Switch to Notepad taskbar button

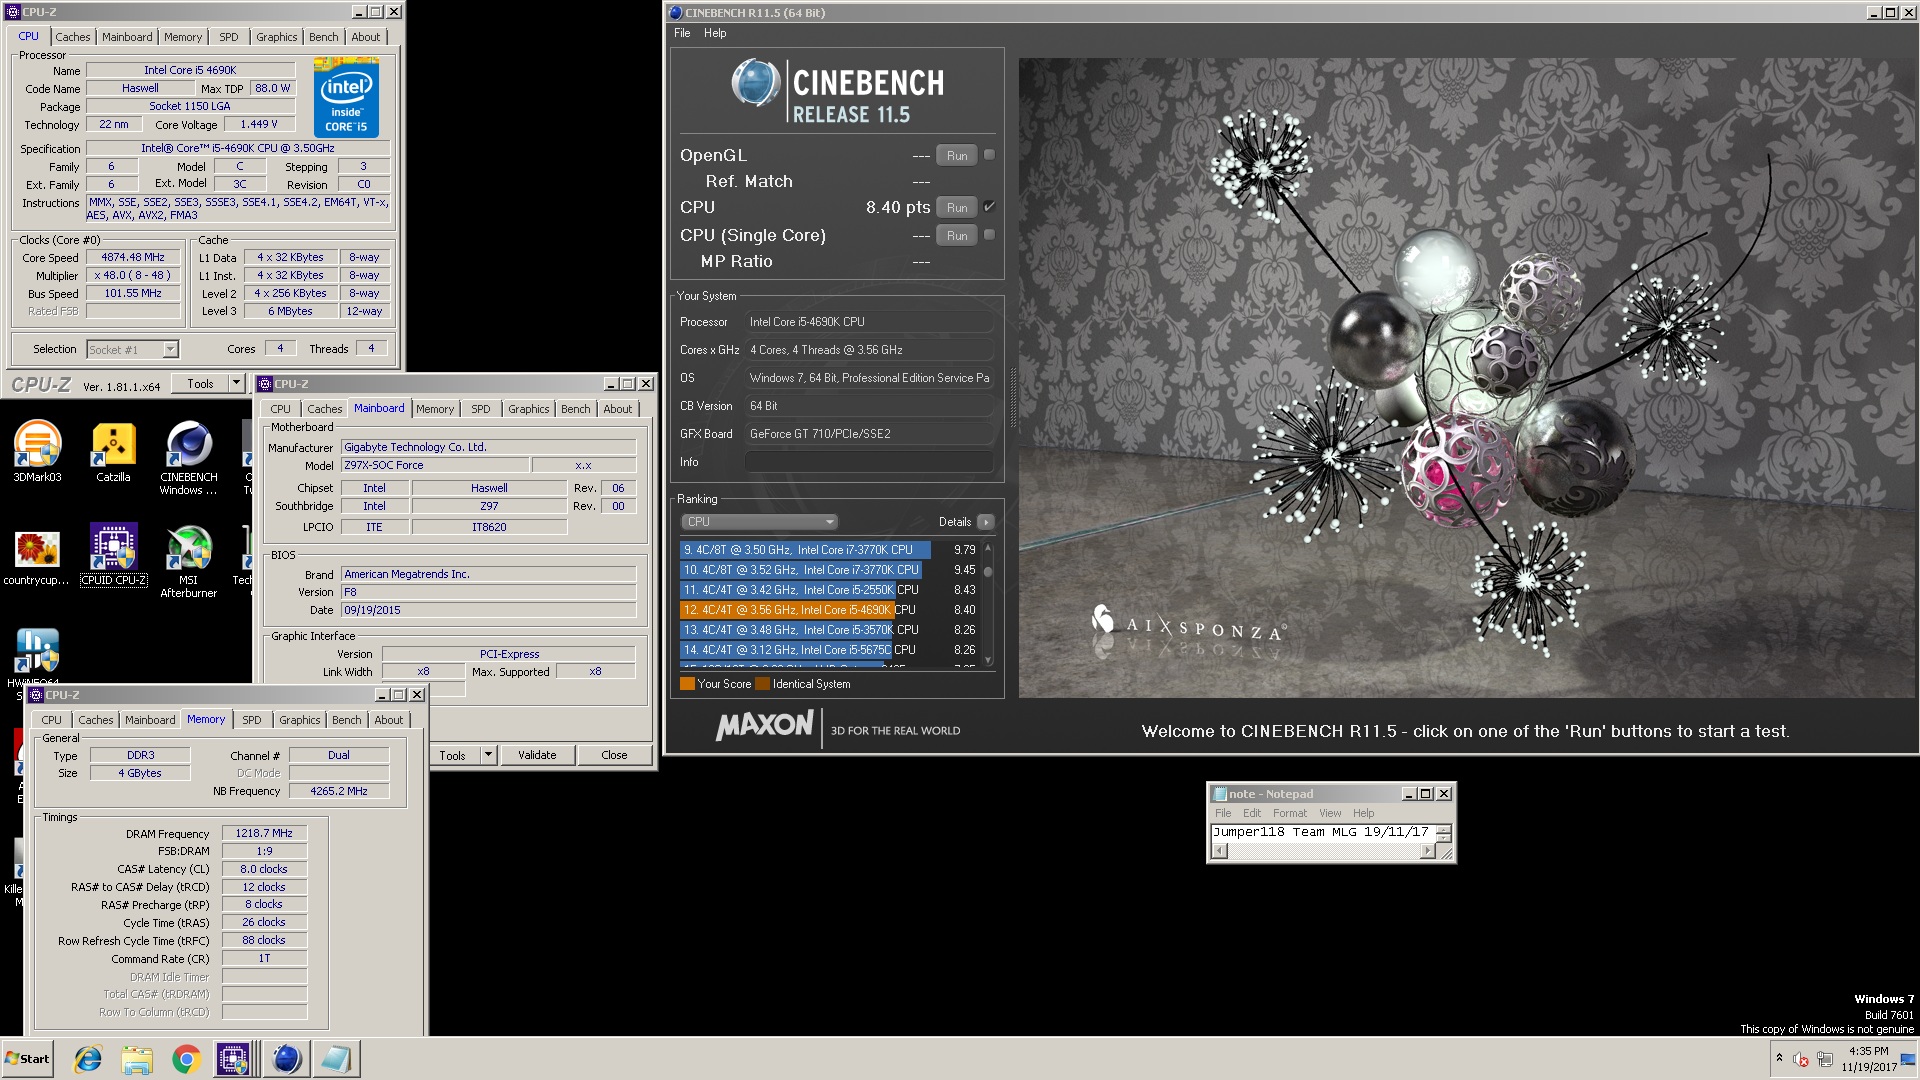[x=336, y=1059]
